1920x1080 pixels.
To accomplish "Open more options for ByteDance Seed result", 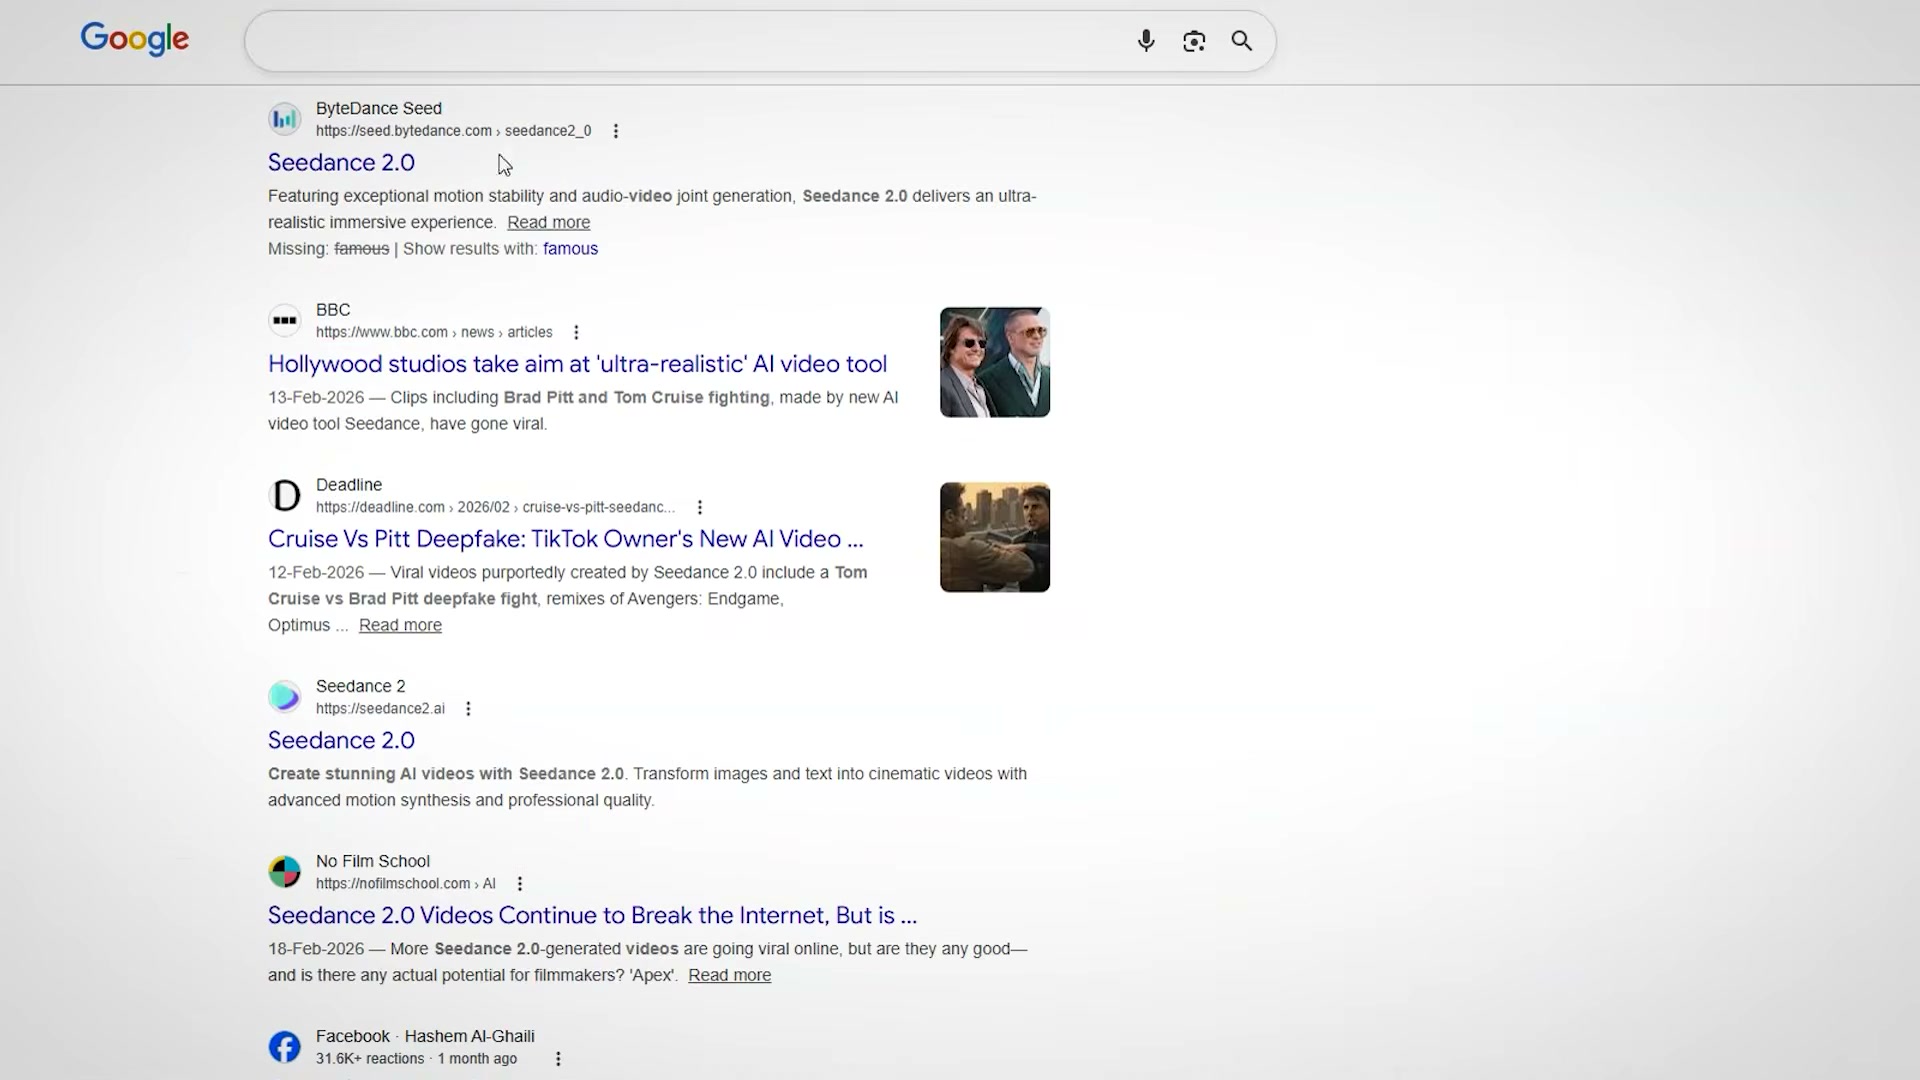I will pyautogui.click(x=616, y=131).
